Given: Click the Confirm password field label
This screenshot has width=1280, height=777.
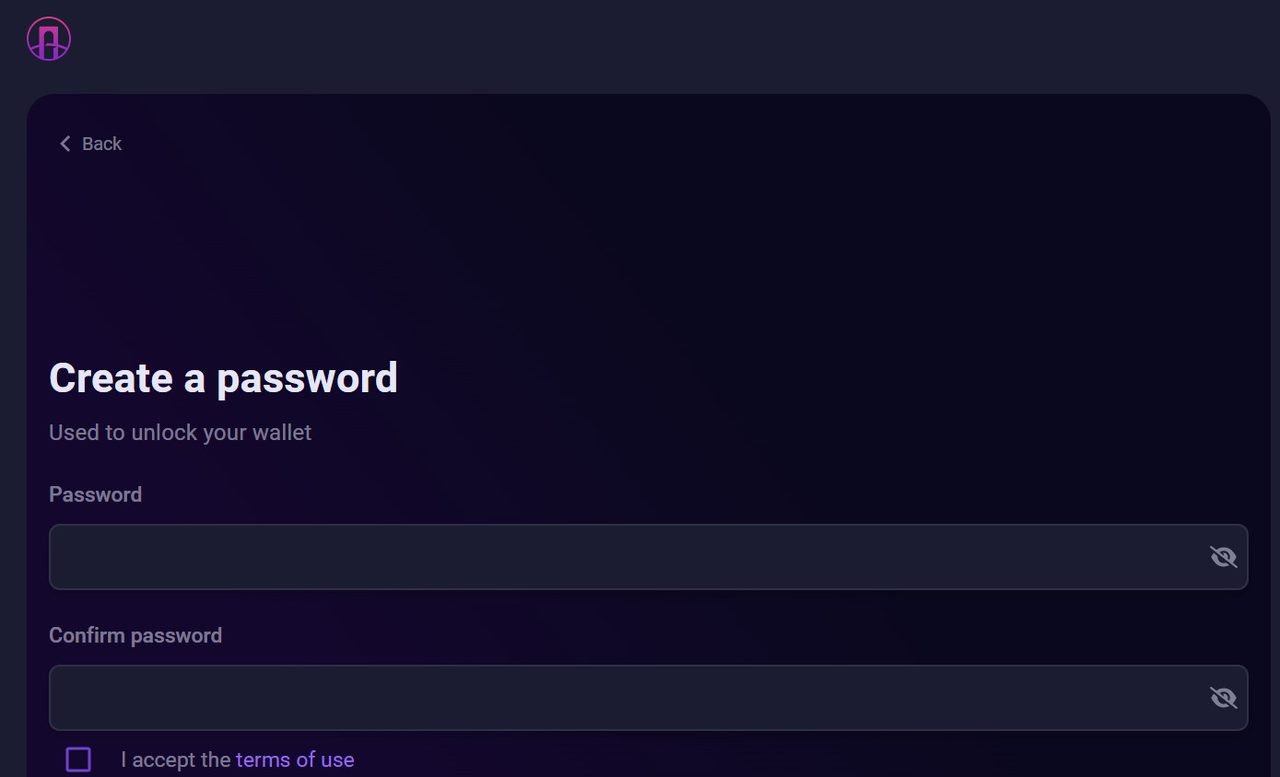Looking at the screenshot, I should click(135, 635).
